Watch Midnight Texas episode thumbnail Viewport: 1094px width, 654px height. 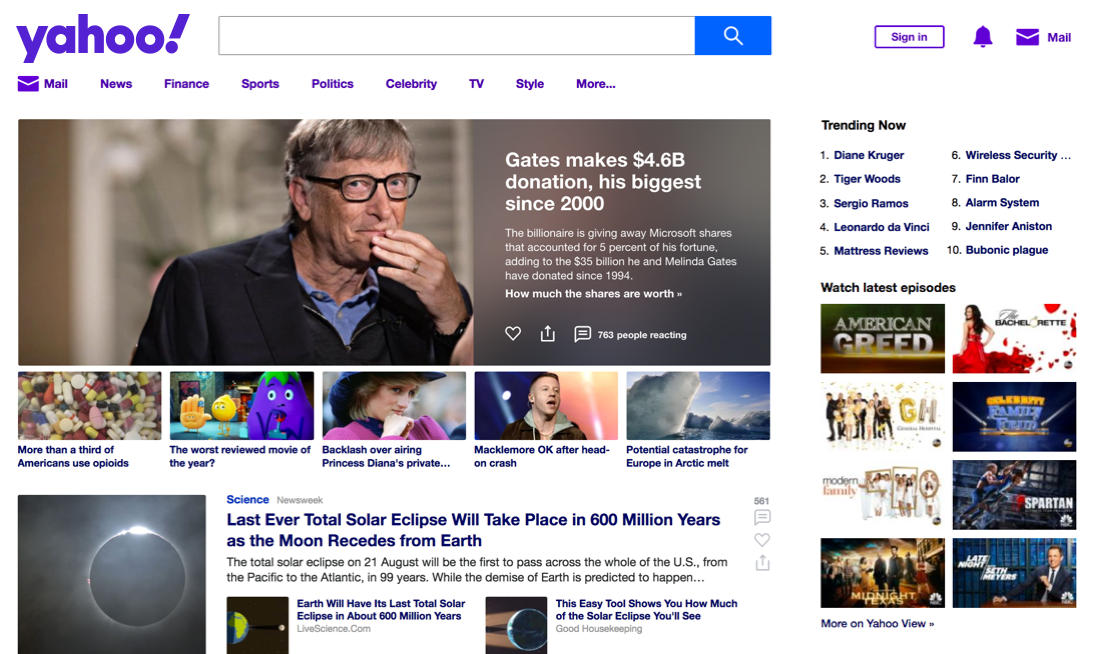click(x=883, y=573)
